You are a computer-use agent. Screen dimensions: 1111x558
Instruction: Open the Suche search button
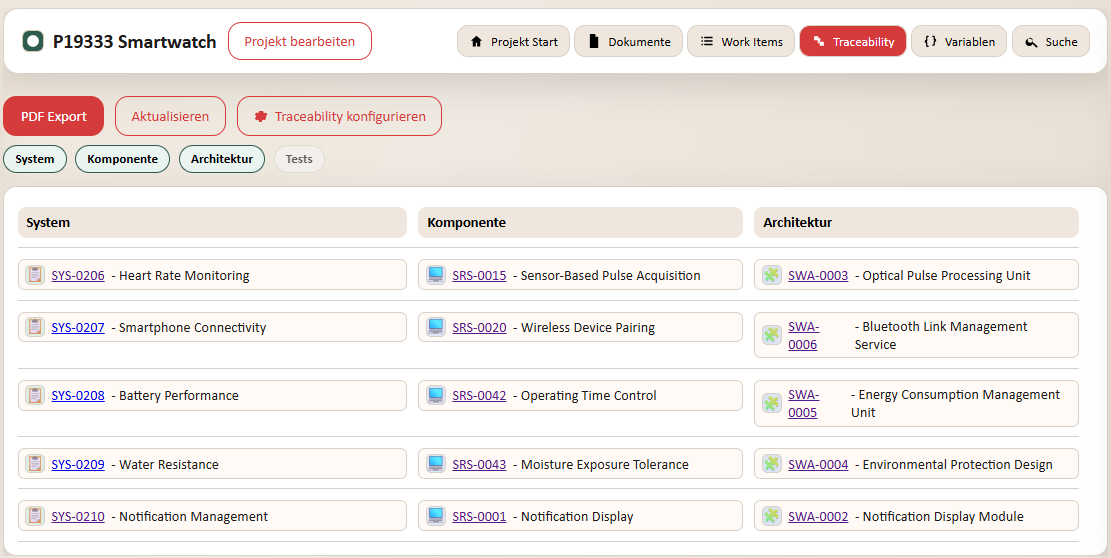[1051, 41]
